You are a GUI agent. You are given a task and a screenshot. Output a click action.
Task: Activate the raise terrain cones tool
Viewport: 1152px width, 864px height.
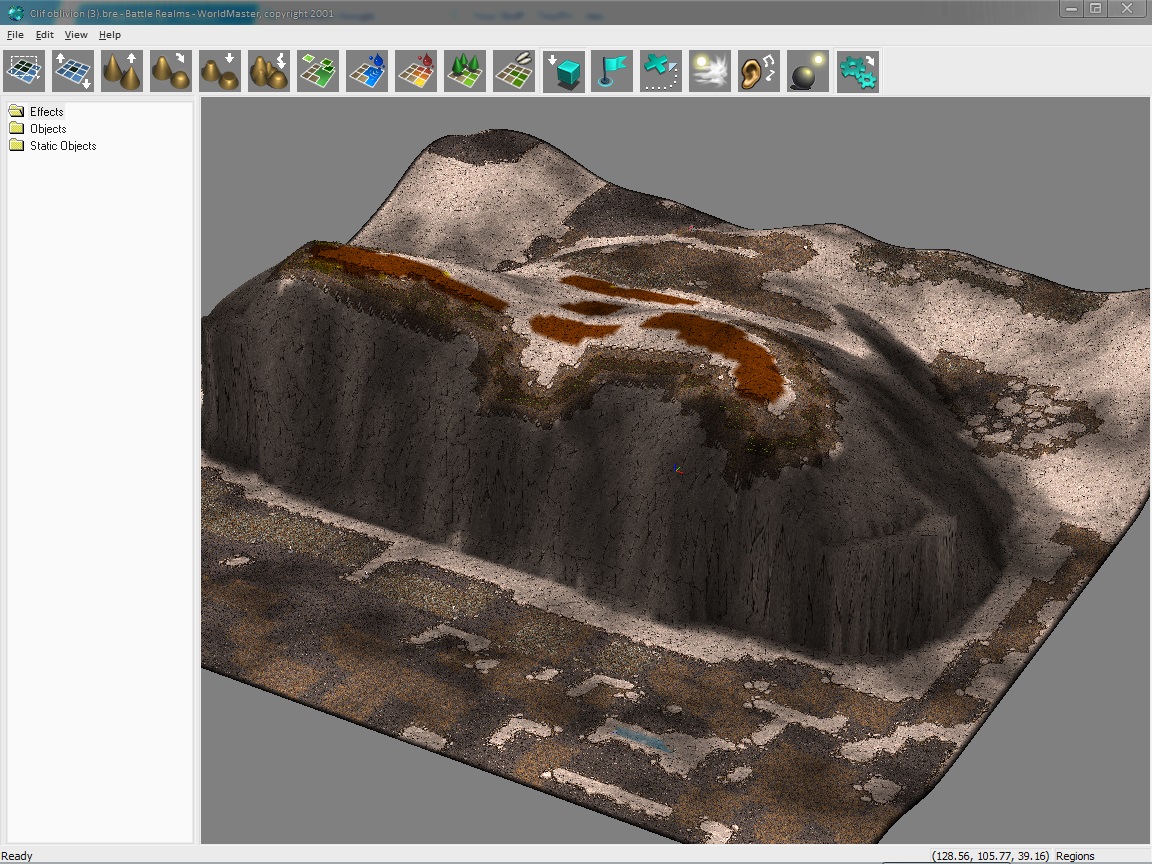click(122, 71)
